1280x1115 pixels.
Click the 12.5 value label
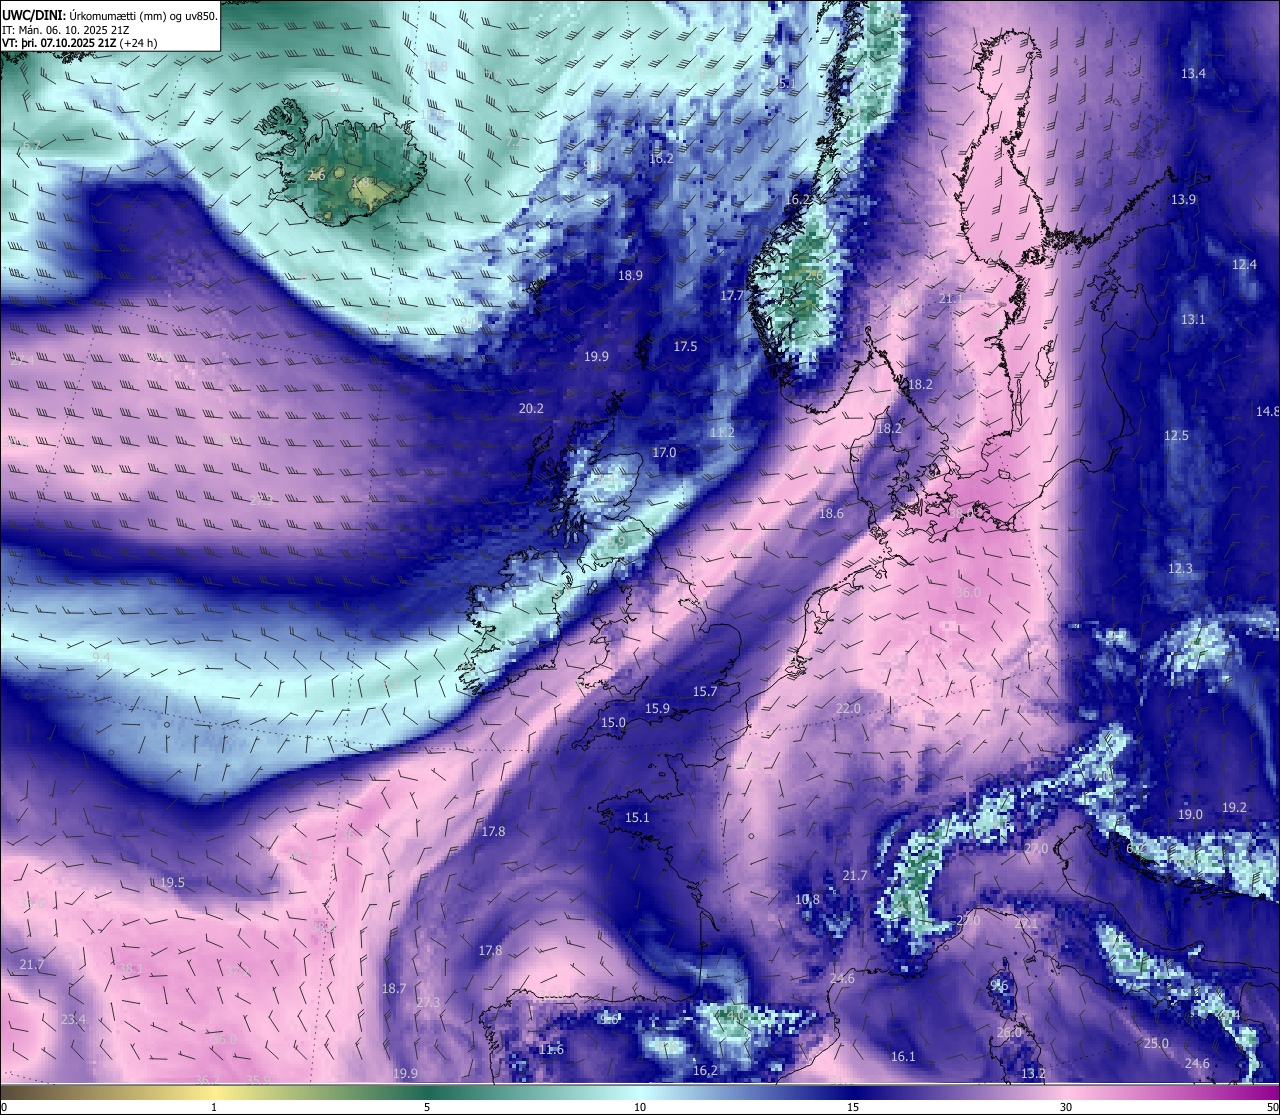1176,436
